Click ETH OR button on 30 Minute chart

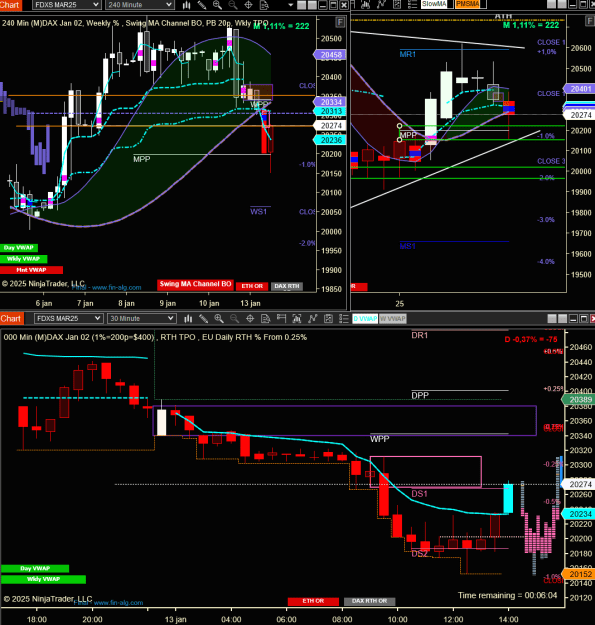pyautogui.click(x=313, y=601)
